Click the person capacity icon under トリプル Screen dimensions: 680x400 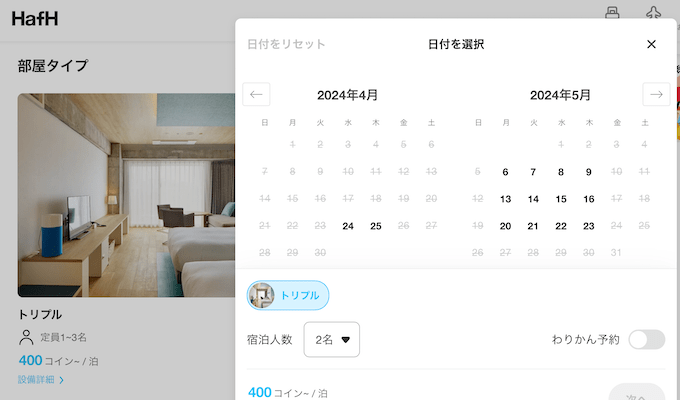27,338
